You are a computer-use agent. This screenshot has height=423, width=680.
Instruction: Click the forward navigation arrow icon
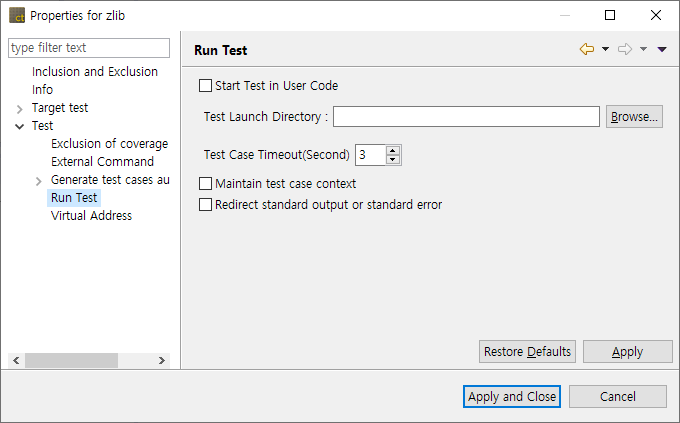tap(625, 50)
